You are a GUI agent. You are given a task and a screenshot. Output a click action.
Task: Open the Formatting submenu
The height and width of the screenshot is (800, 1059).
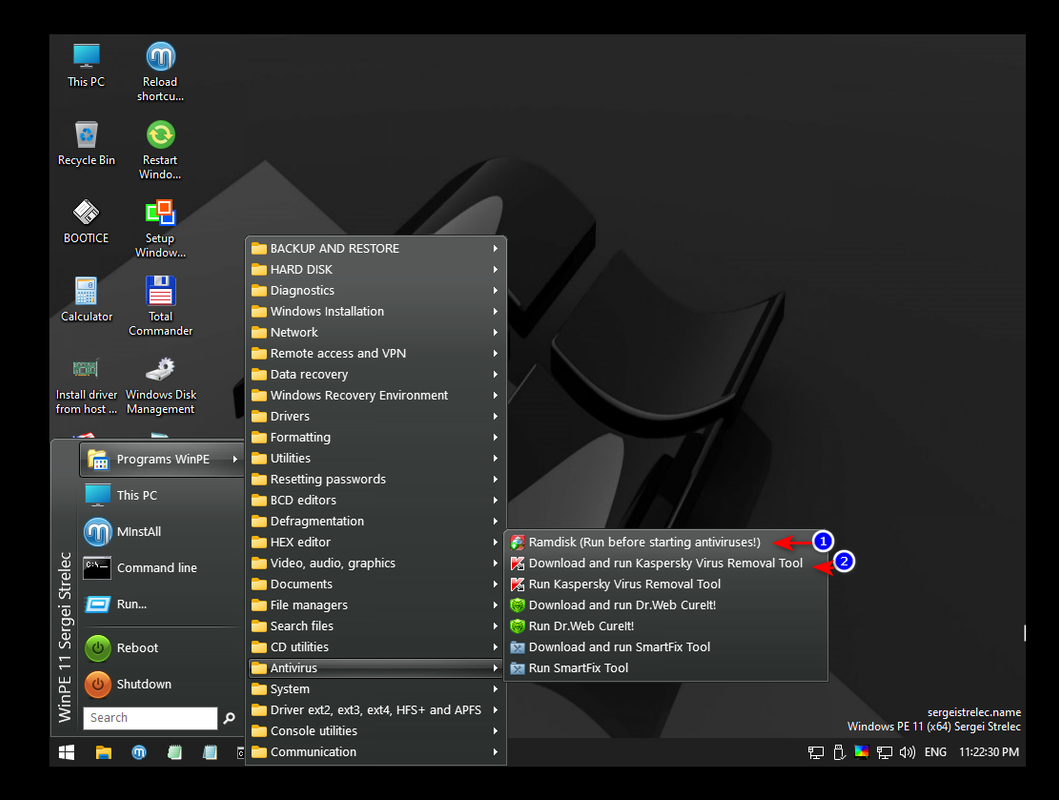[376, 437]
